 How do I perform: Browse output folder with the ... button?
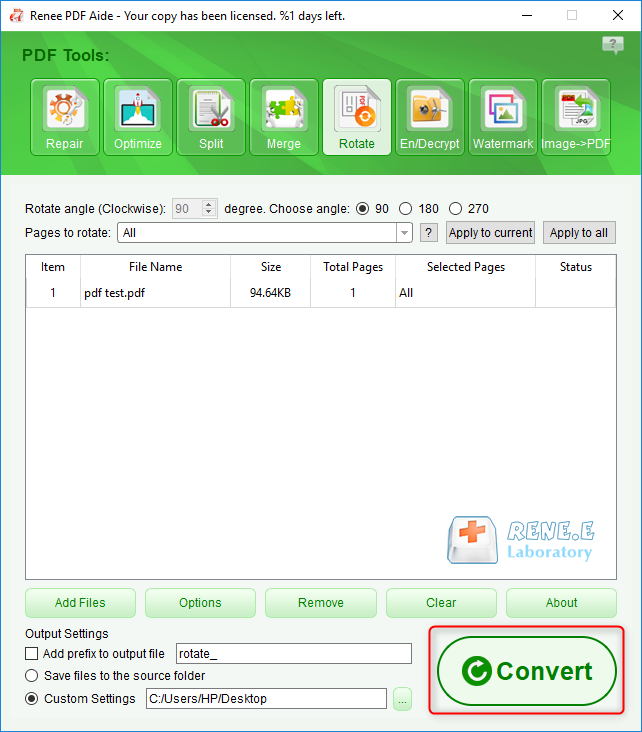(x=402, y=699)
